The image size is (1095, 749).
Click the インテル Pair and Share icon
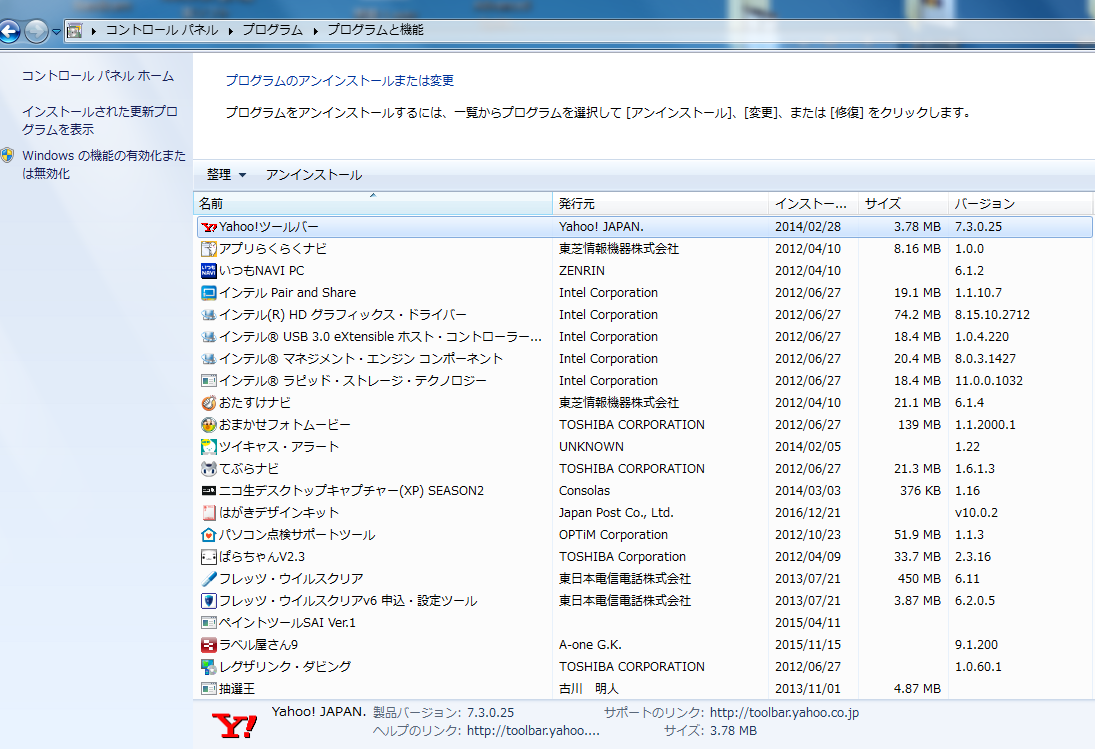[x=209, y=293]
